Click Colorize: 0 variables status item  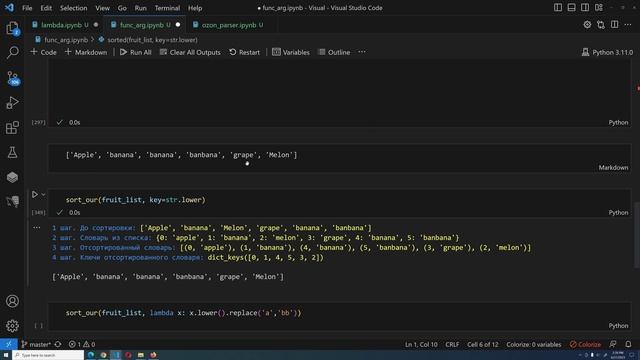(533, 344)
